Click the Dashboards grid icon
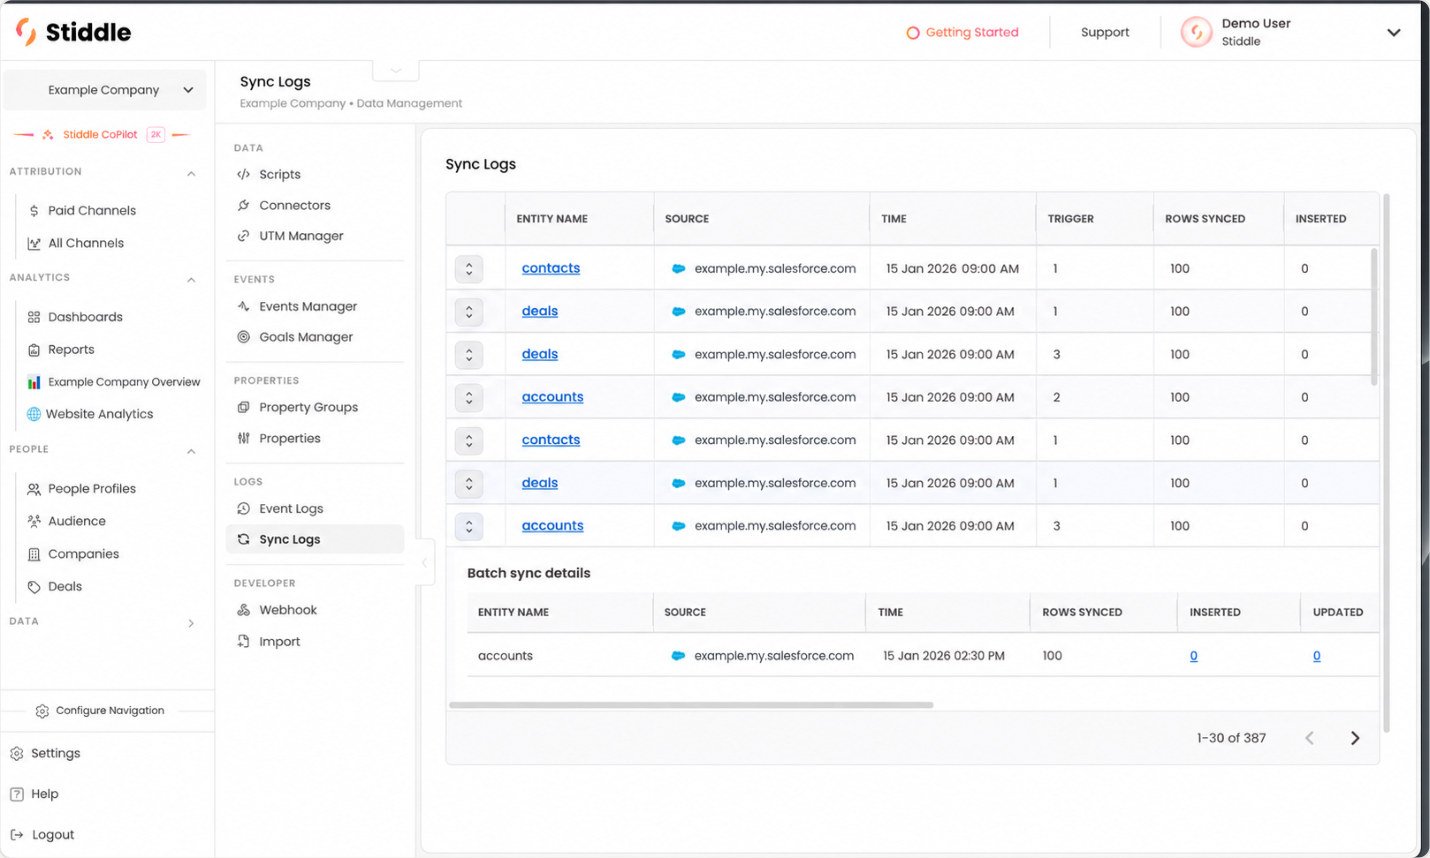This screenshot has height=858, width=1430. tap(34, 317)
